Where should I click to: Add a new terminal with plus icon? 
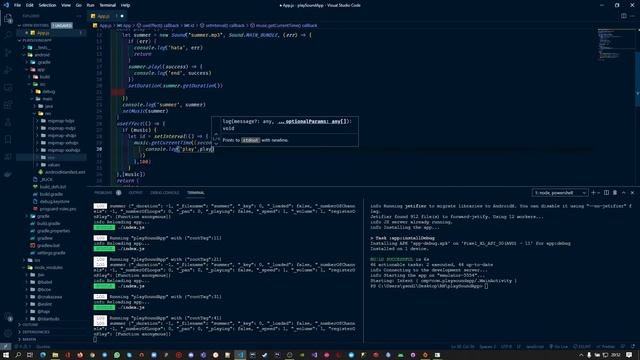click(x=594, y=193)
